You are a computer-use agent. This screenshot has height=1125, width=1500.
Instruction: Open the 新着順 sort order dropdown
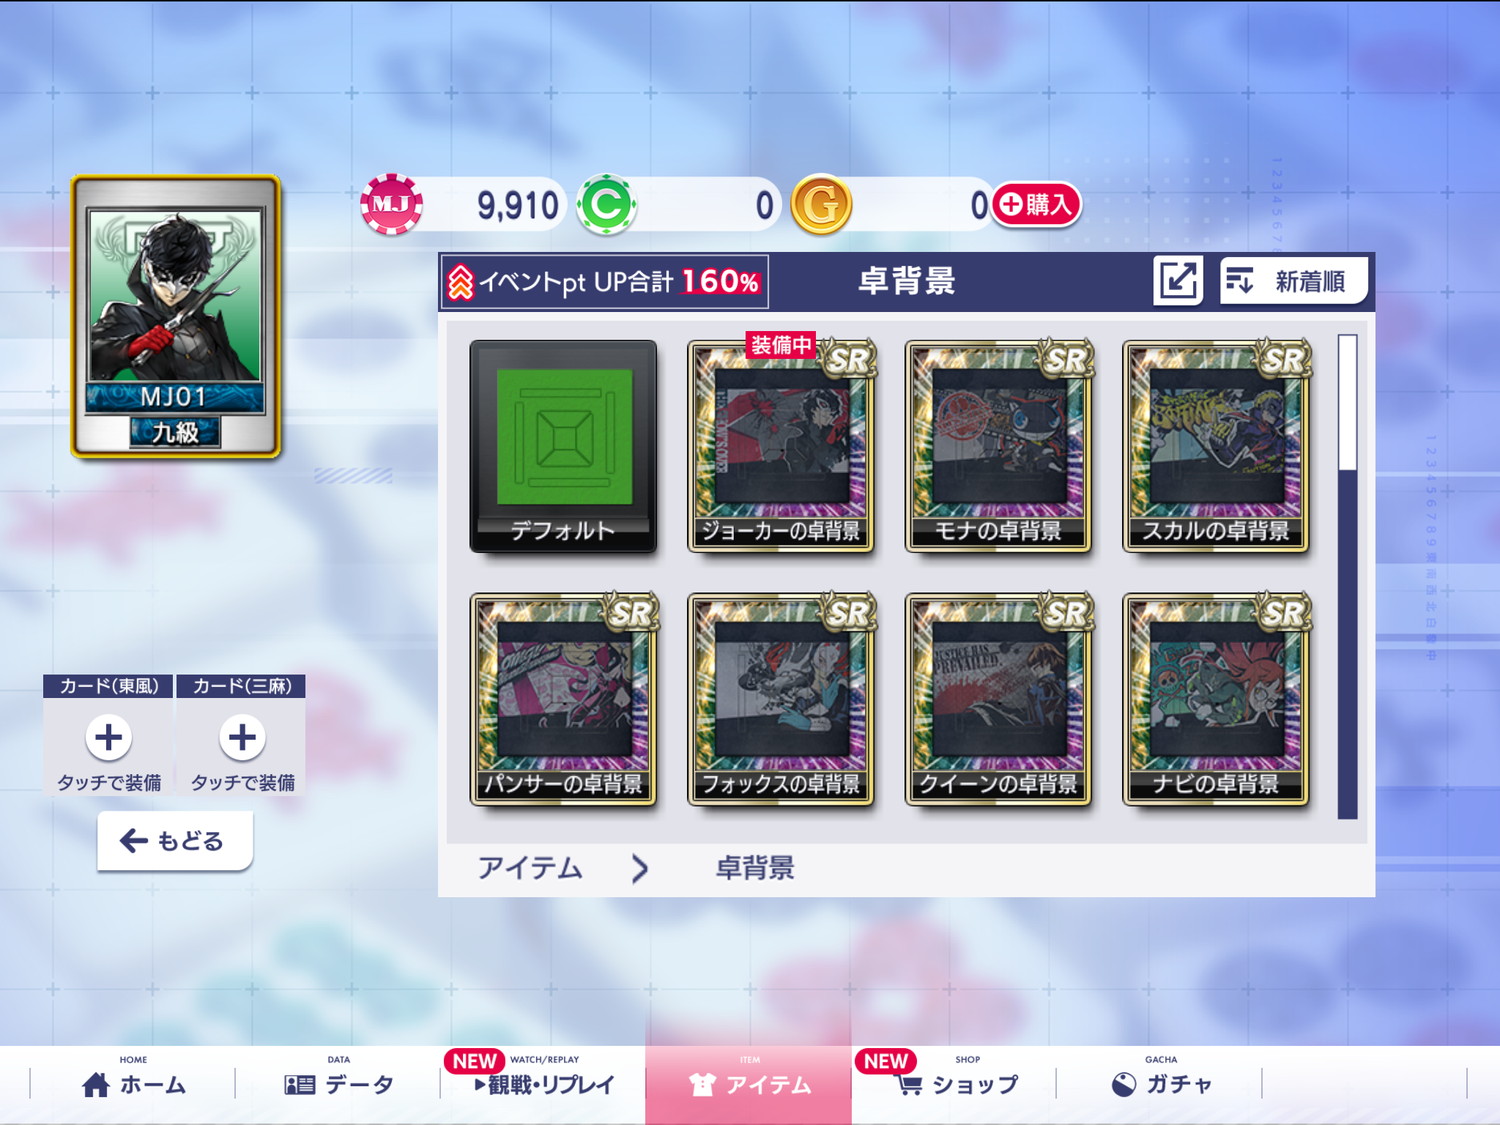[x=1294, y=281]
